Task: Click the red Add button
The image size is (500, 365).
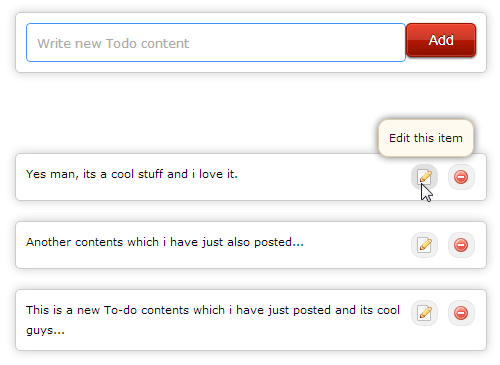Action: pos(441,40)
